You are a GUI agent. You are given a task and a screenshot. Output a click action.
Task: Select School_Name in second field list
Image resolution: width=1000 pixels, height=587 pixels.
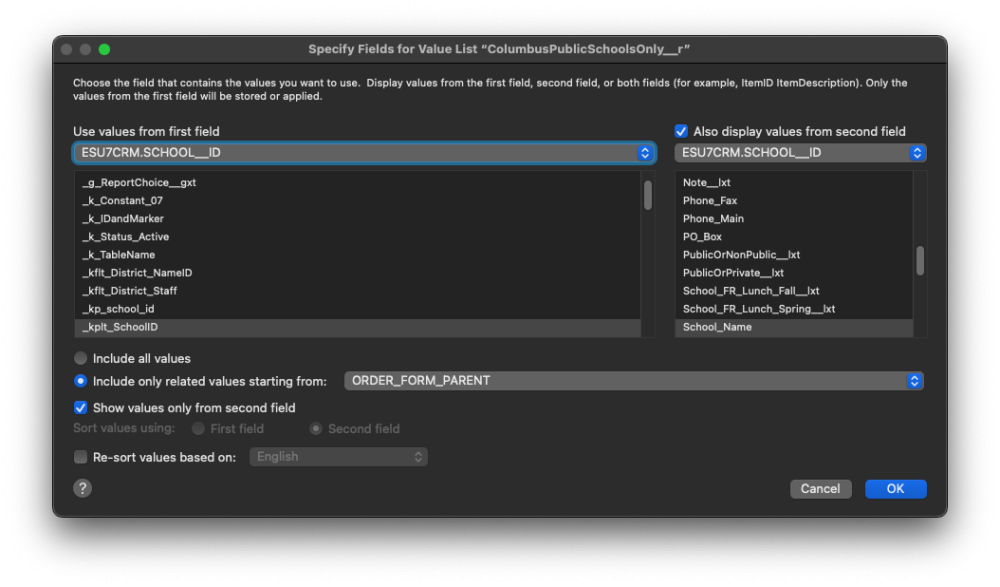point(717,327)
